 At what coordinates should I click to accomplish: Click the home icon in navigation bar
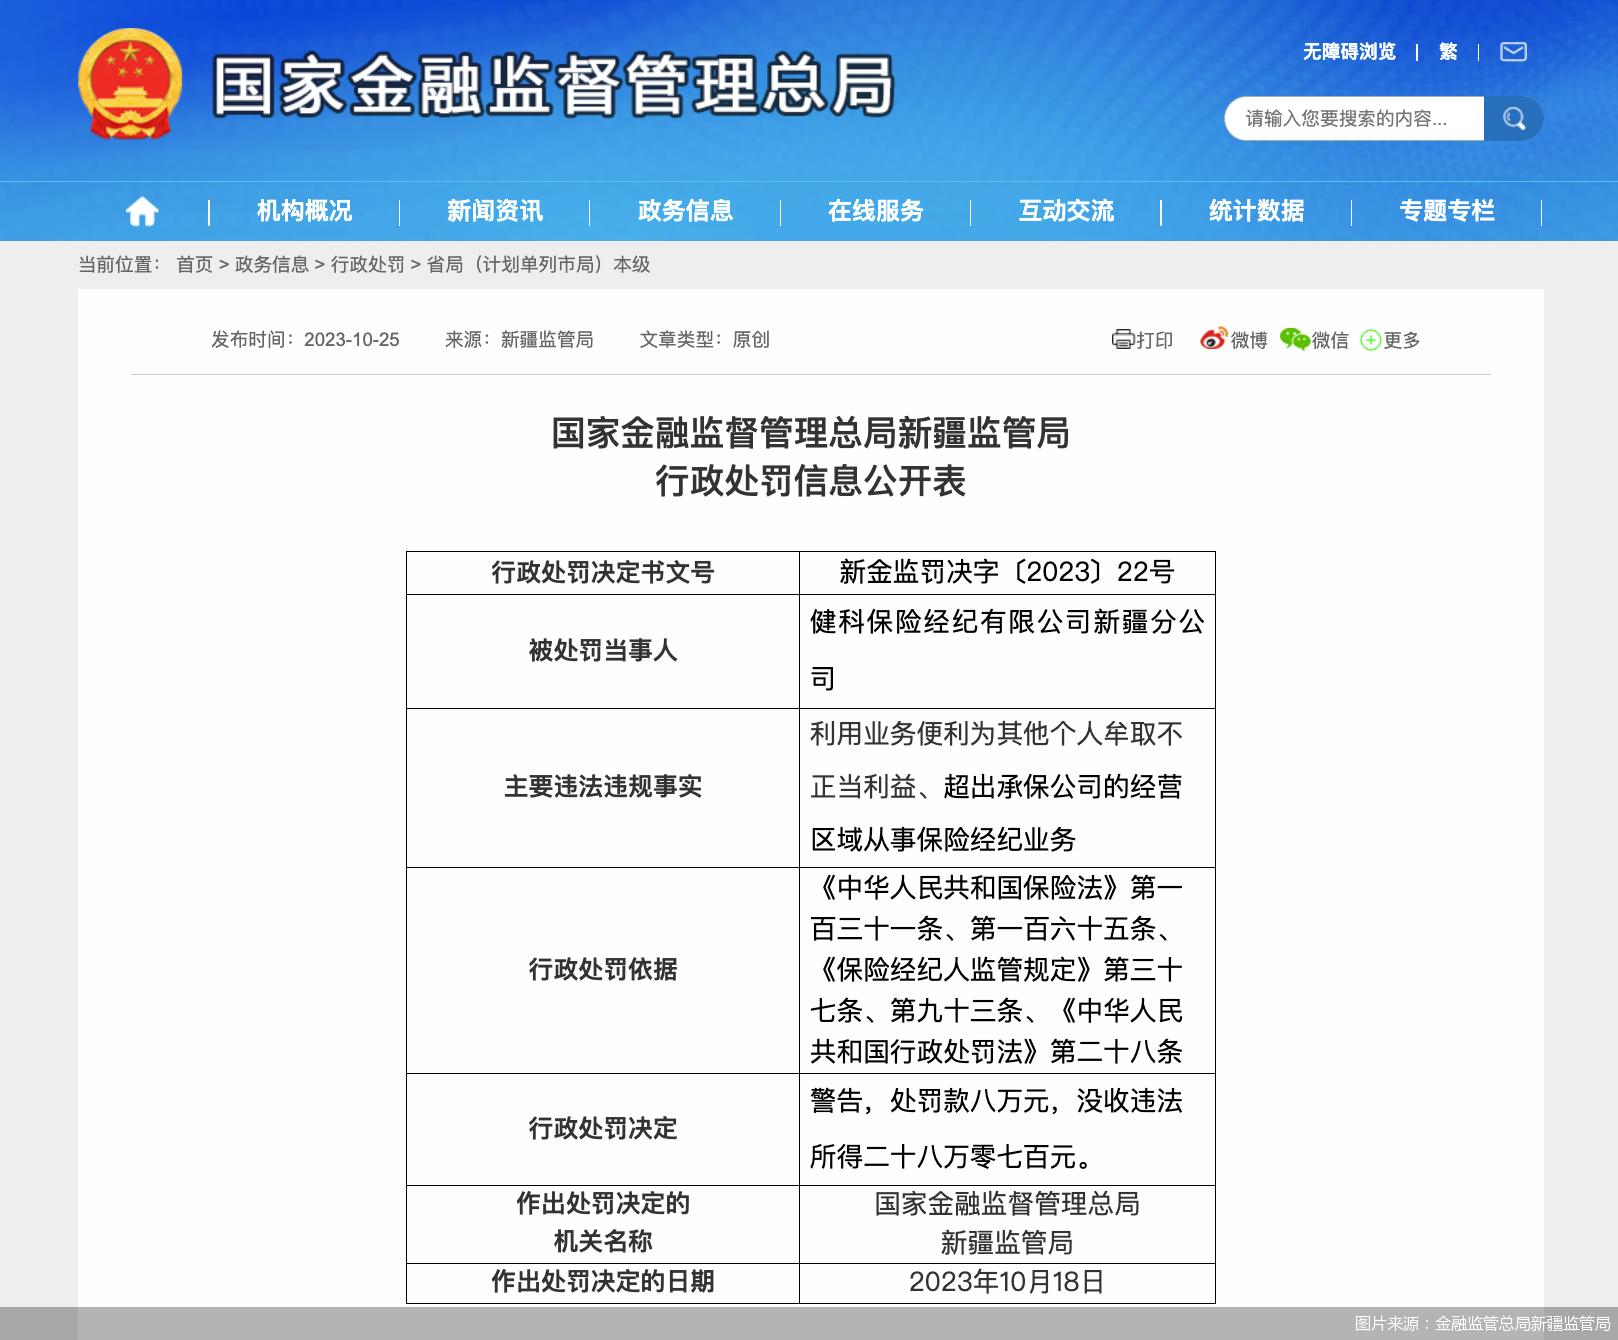[x=142, y=211]
